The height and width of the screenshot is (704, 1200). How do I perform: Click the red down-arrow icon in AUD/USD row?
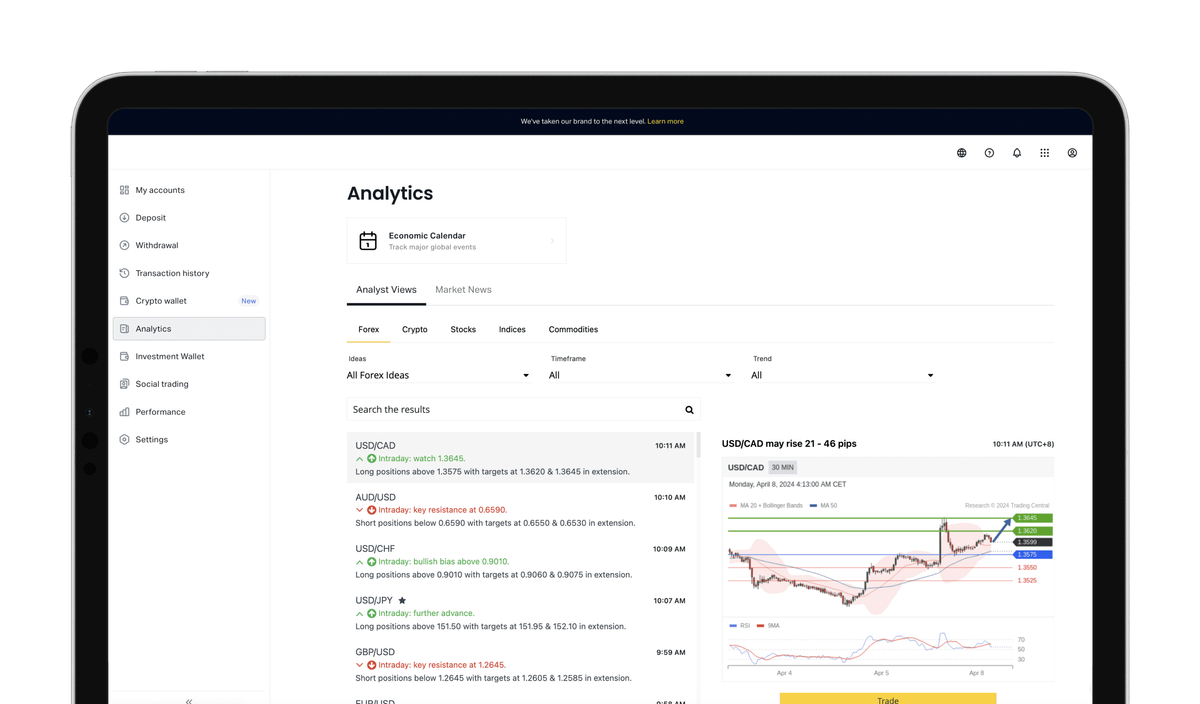(x=371, y=510)
